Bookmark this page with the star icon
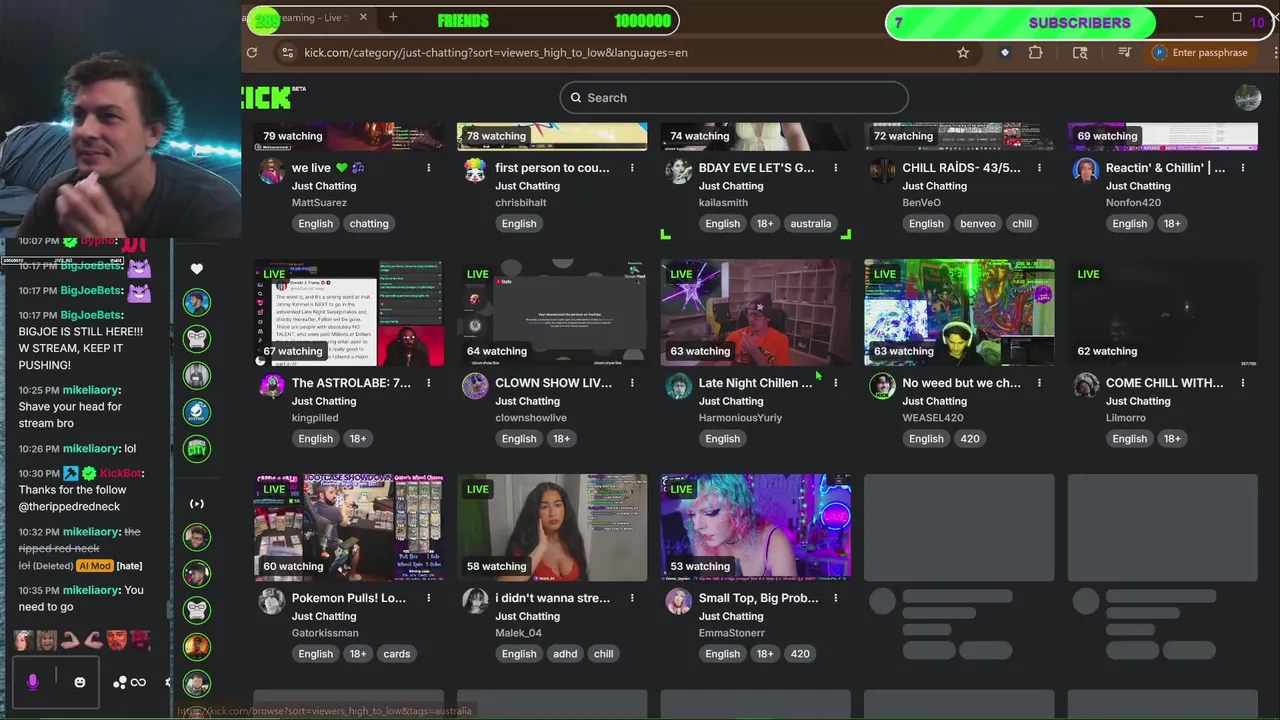1280x720 pixels. tap(963, 53)
